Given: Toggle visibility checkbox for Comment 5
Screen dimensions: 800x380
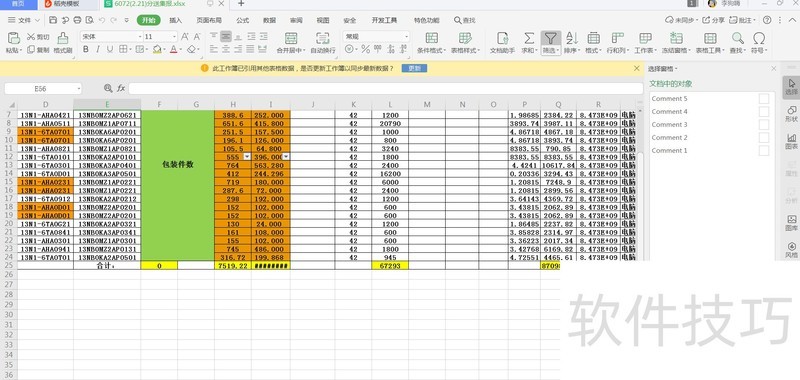Looking at the screenshot, I should pyautogui.click(x=764, y=98).
